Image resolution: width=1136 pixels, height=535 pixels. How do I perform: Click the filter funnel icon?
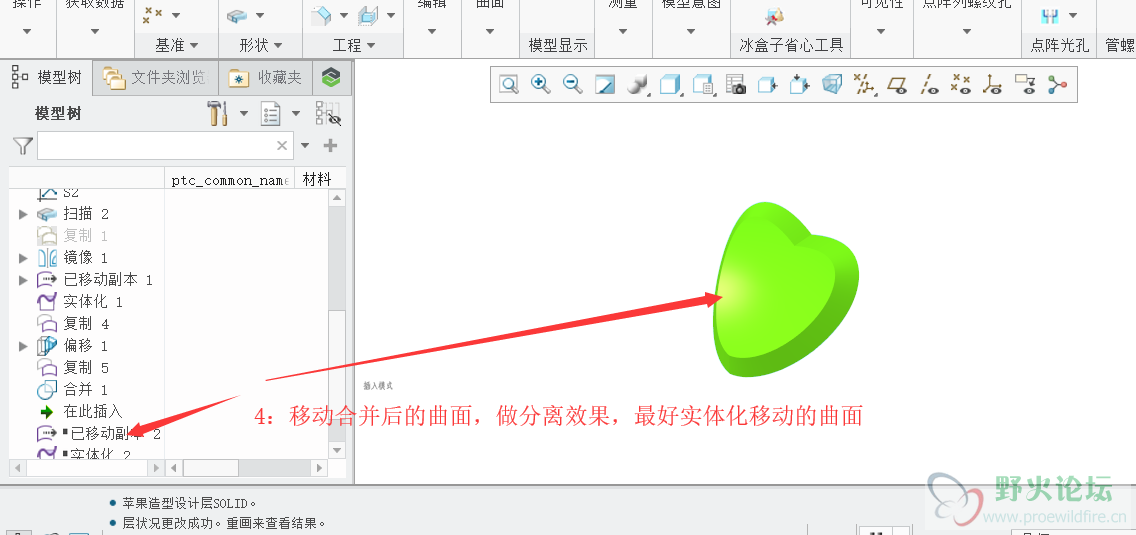[23, 146]
